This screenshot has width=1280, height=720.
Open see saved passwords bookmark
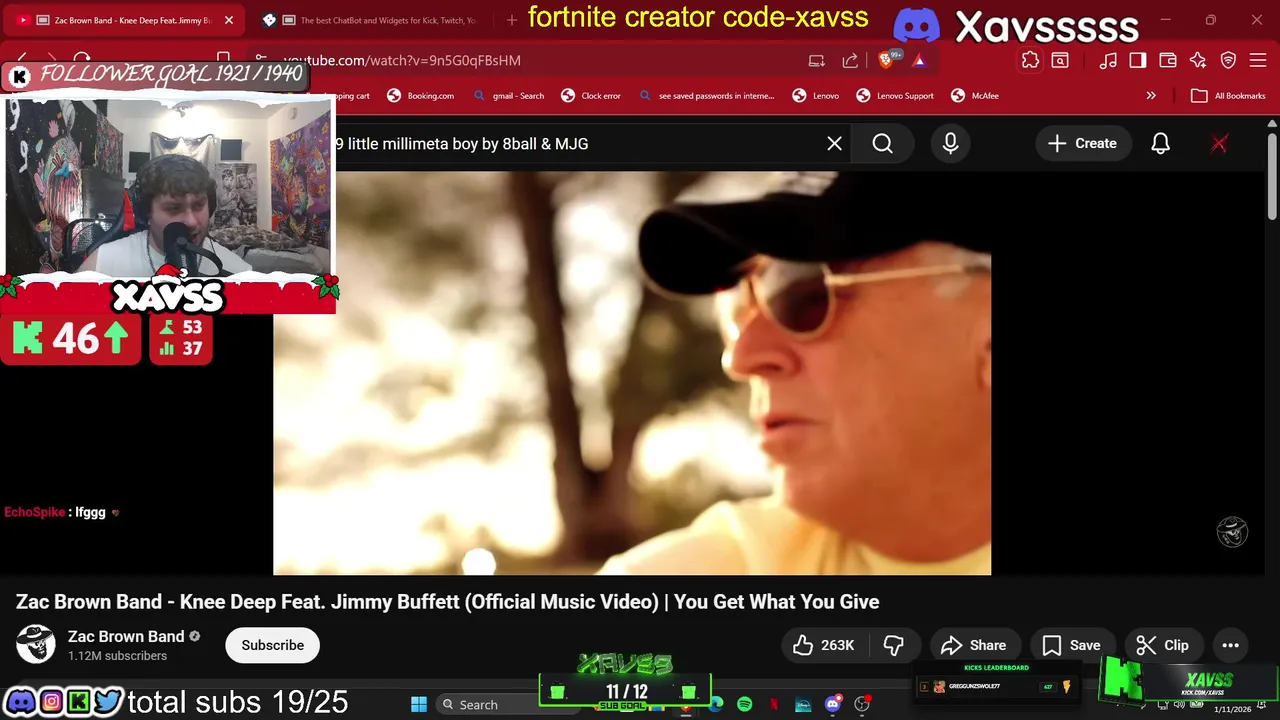tap(706, 96)
